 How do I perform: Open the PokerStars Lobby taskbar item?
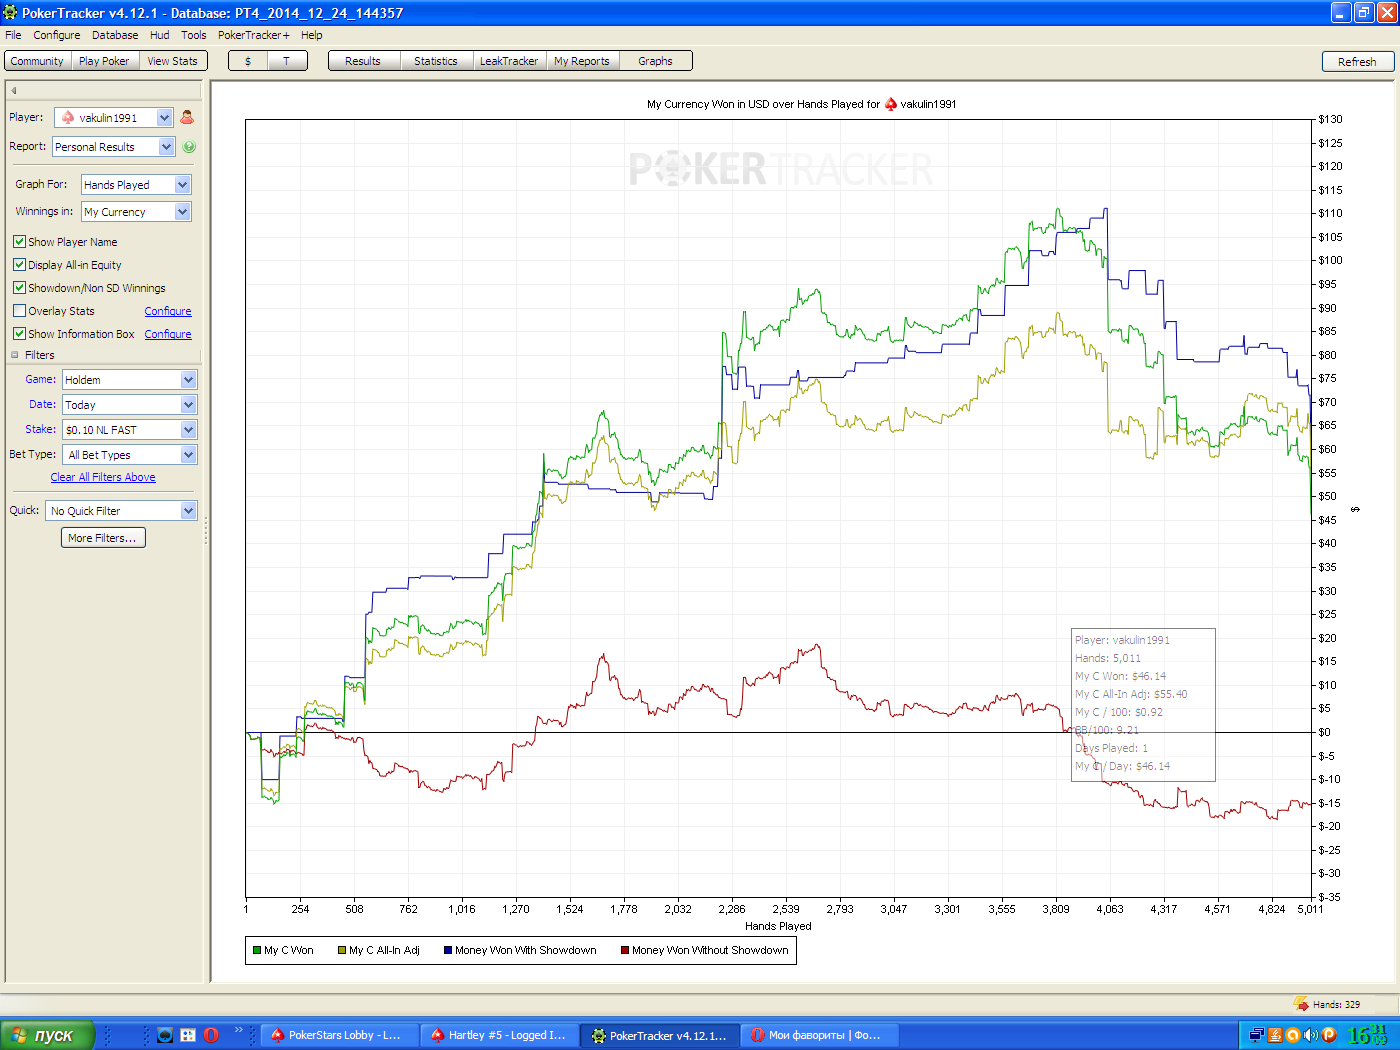[338, 1035]
